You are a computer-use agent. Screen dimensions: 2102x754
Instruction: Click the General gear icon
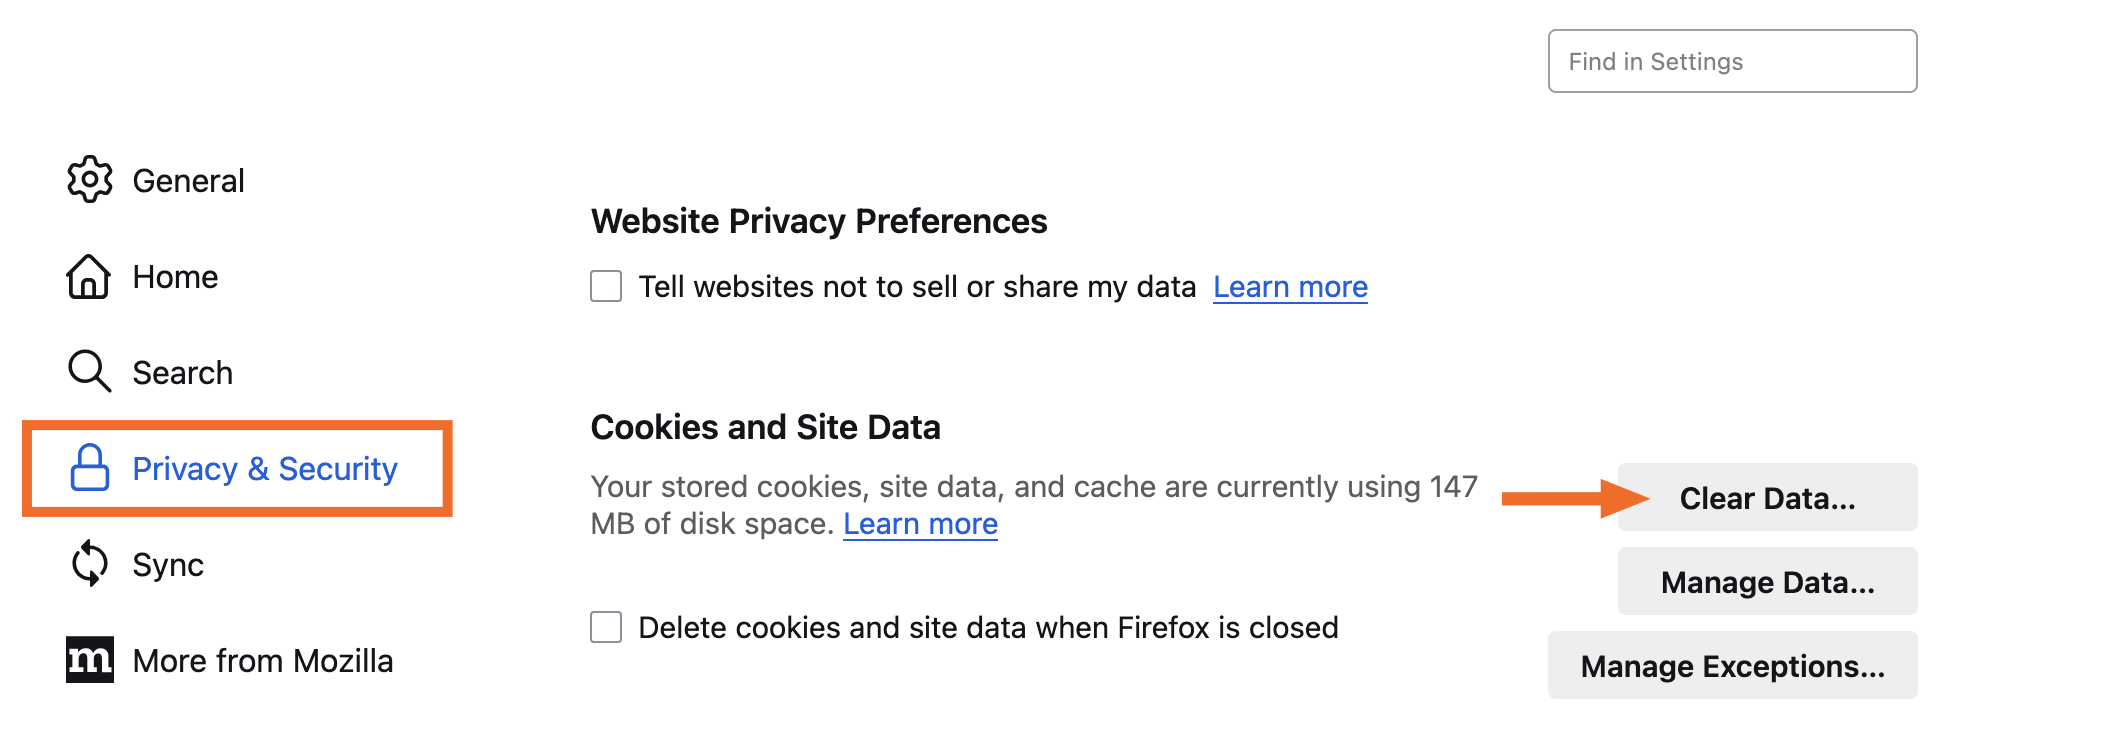[x=90, y=180]
